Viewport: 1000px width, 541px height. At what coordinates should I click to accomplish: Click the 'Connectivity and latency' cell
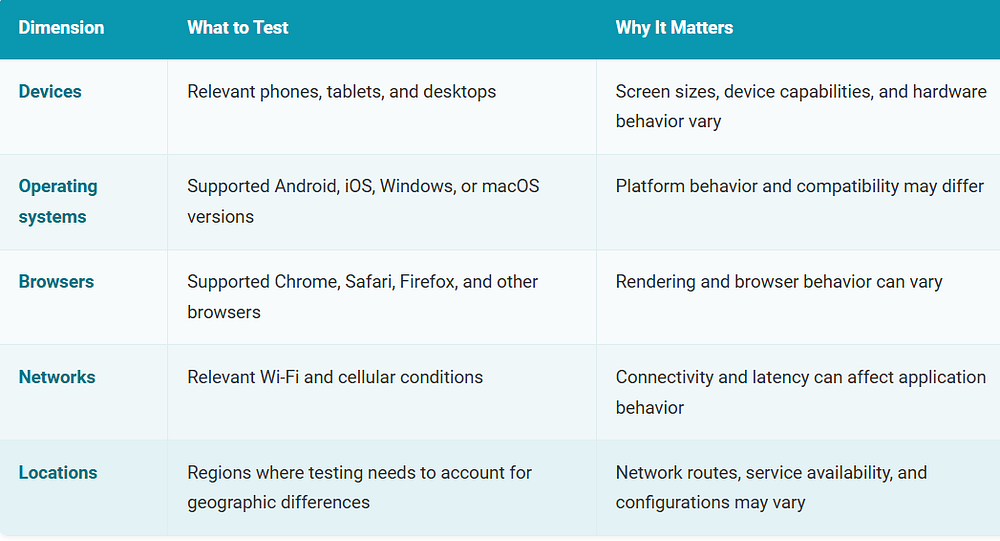[x=800, y=392]
